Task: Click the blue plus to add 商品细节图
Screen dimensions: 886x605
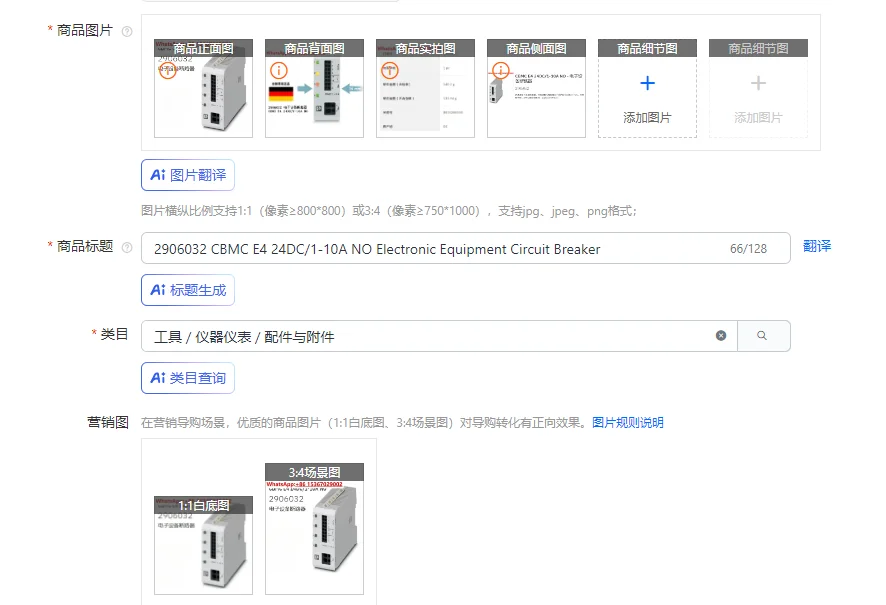Action: [648, 84]
